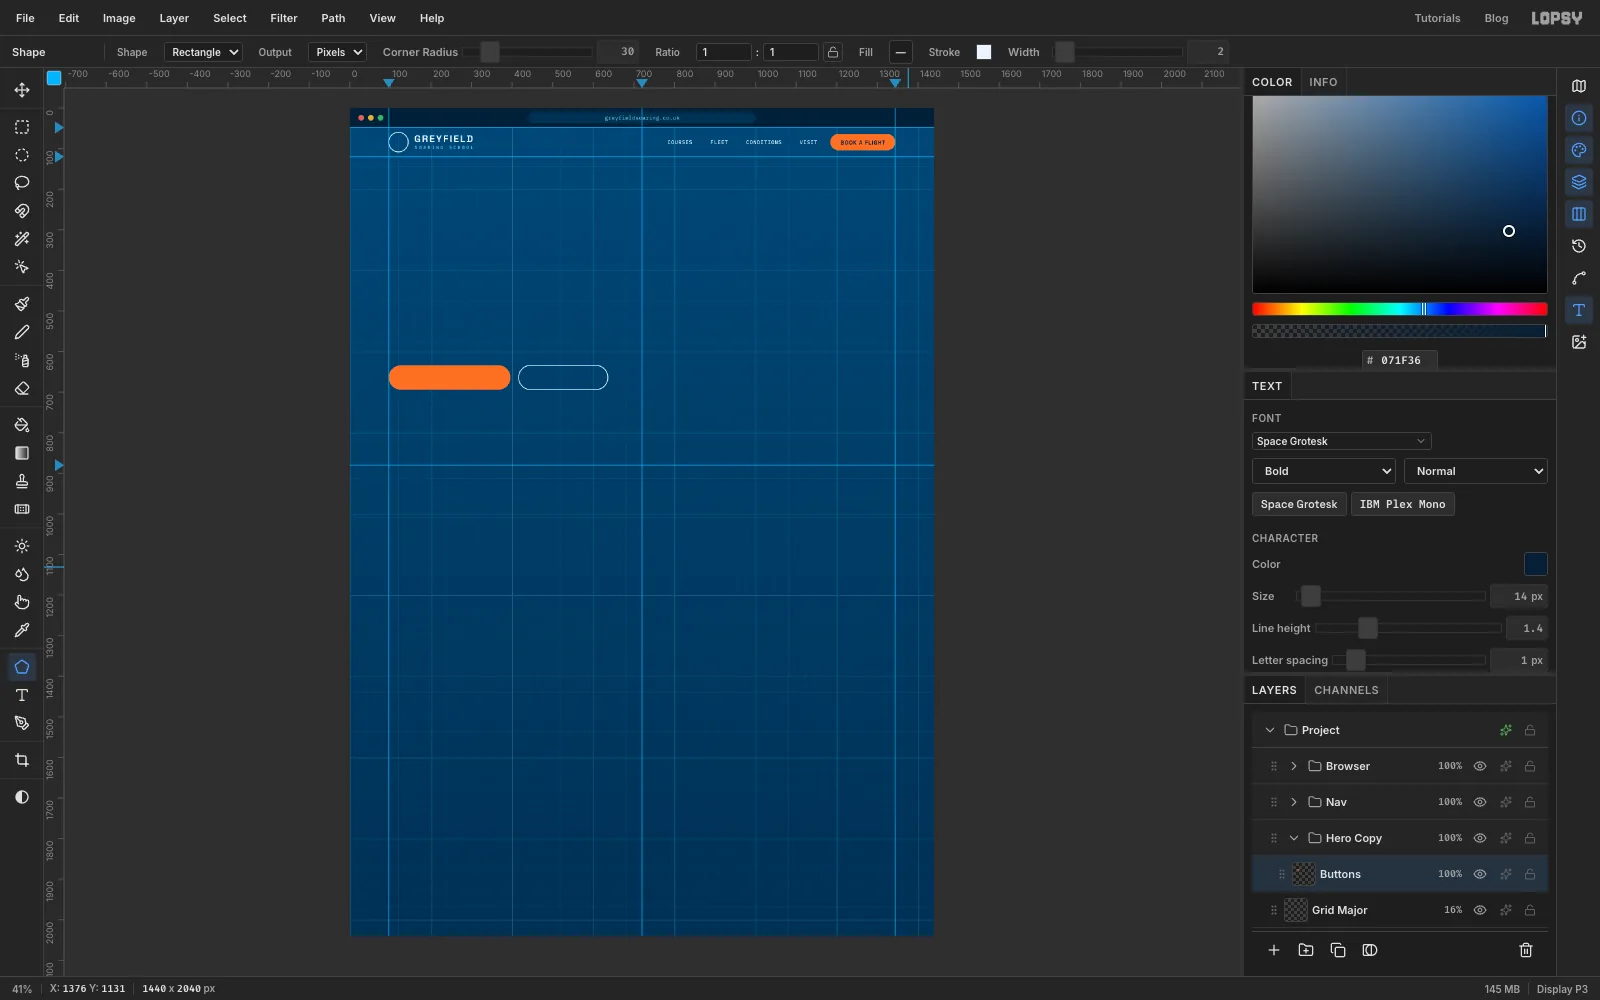Delete the selected layer with trash icon
This screenshot has height=1000, width=1600.
pos(1526,950)
